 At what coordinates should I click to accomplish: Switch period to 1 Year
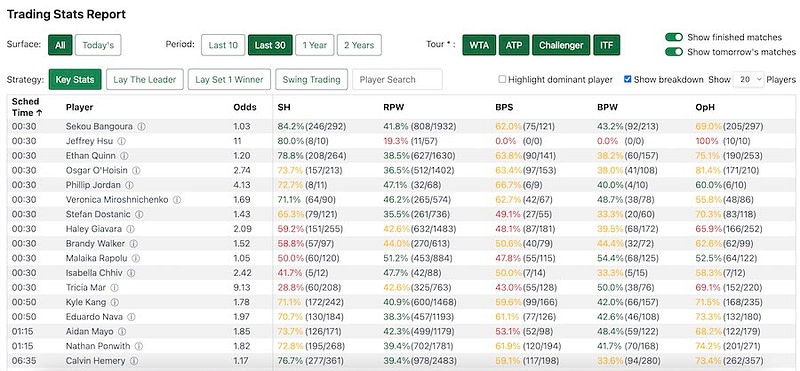pyautogui.click(x=315, y=45)
